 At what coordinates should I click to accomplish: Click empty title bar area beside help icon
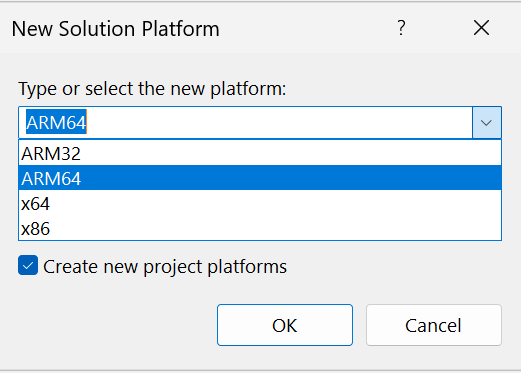point(307,28)
